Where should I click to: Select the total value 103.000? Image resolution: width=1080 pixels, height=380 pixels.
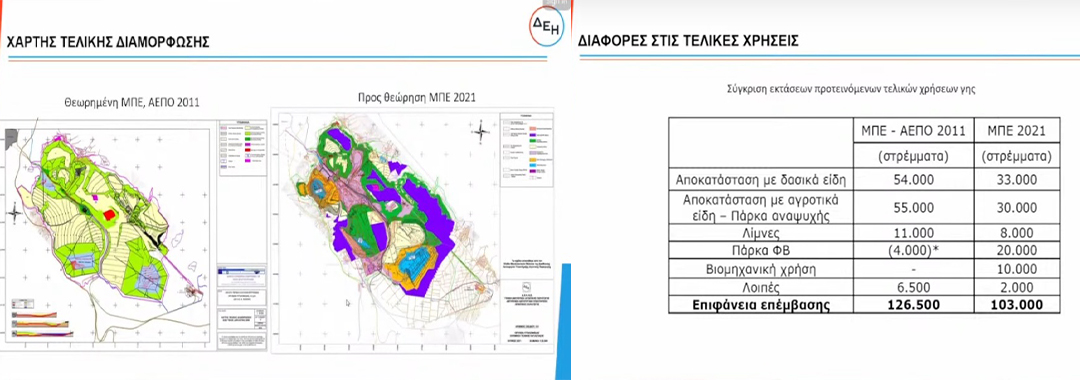point(1016,304)
